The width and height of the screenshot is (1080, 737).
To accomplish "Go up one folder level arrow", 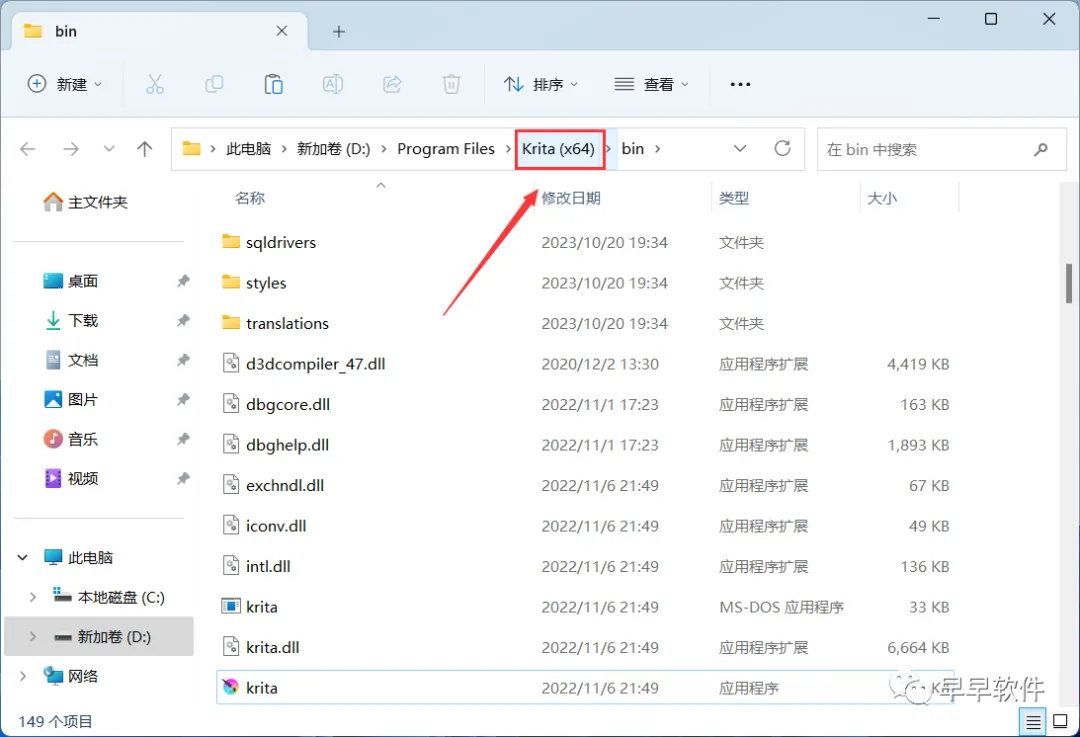I will pyautogui.click(x=145, y=149).
